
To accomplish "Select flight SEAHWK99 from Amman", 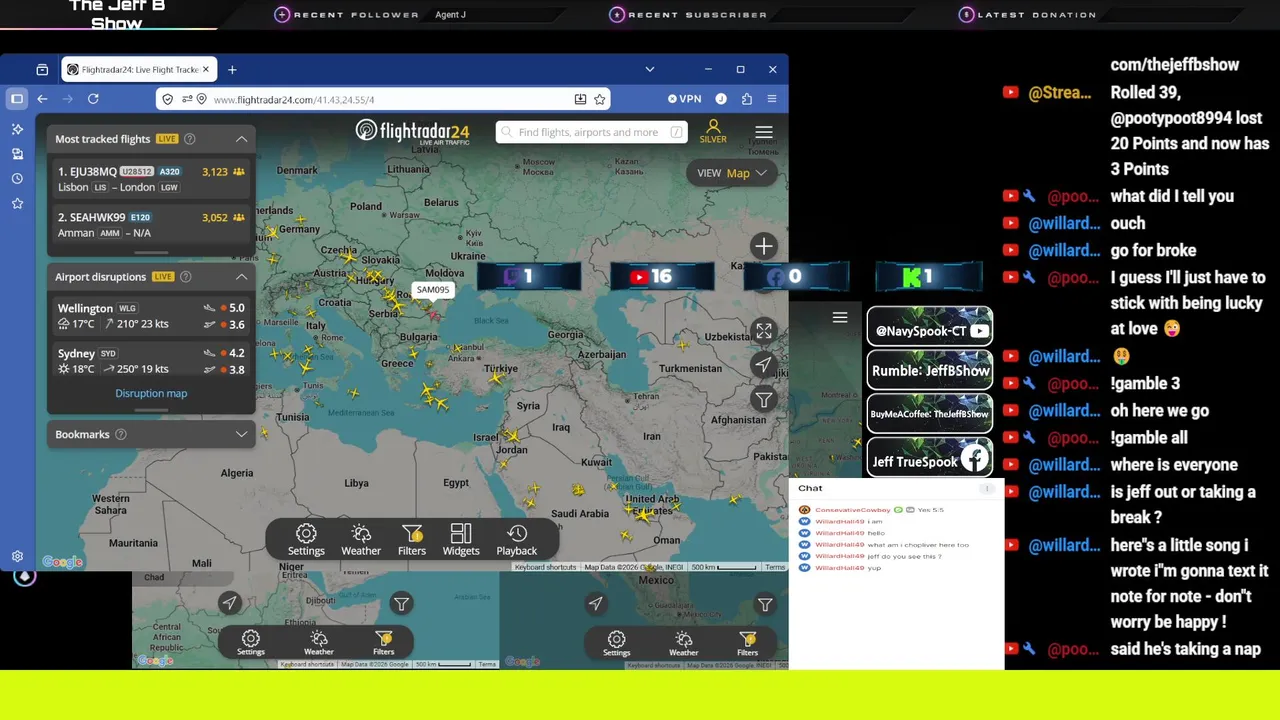I will (x=152, y=225).
